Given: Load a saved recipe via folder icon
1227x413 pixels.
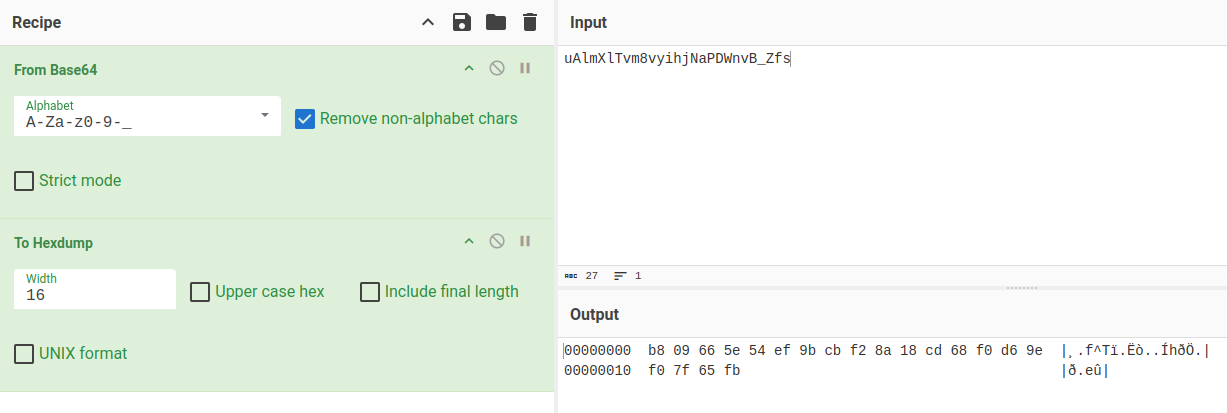Looking at the screenshot, I should (x=496, y=22).
